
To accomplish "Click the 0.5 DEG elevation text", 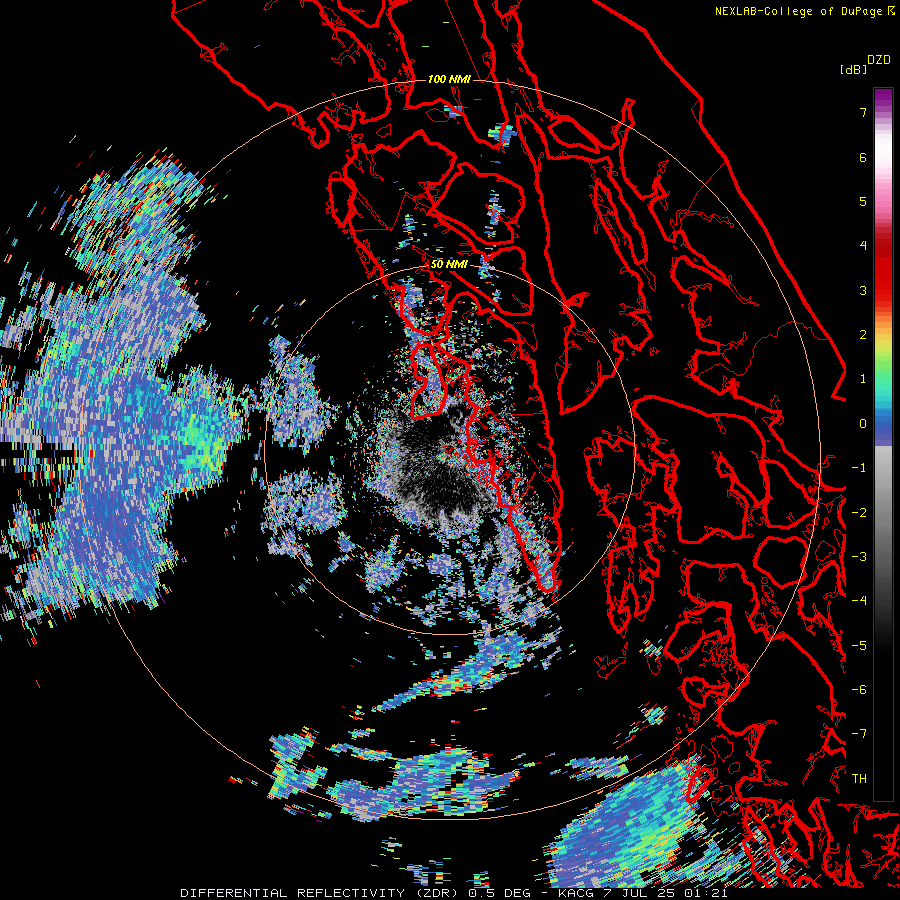I will 505,893.
